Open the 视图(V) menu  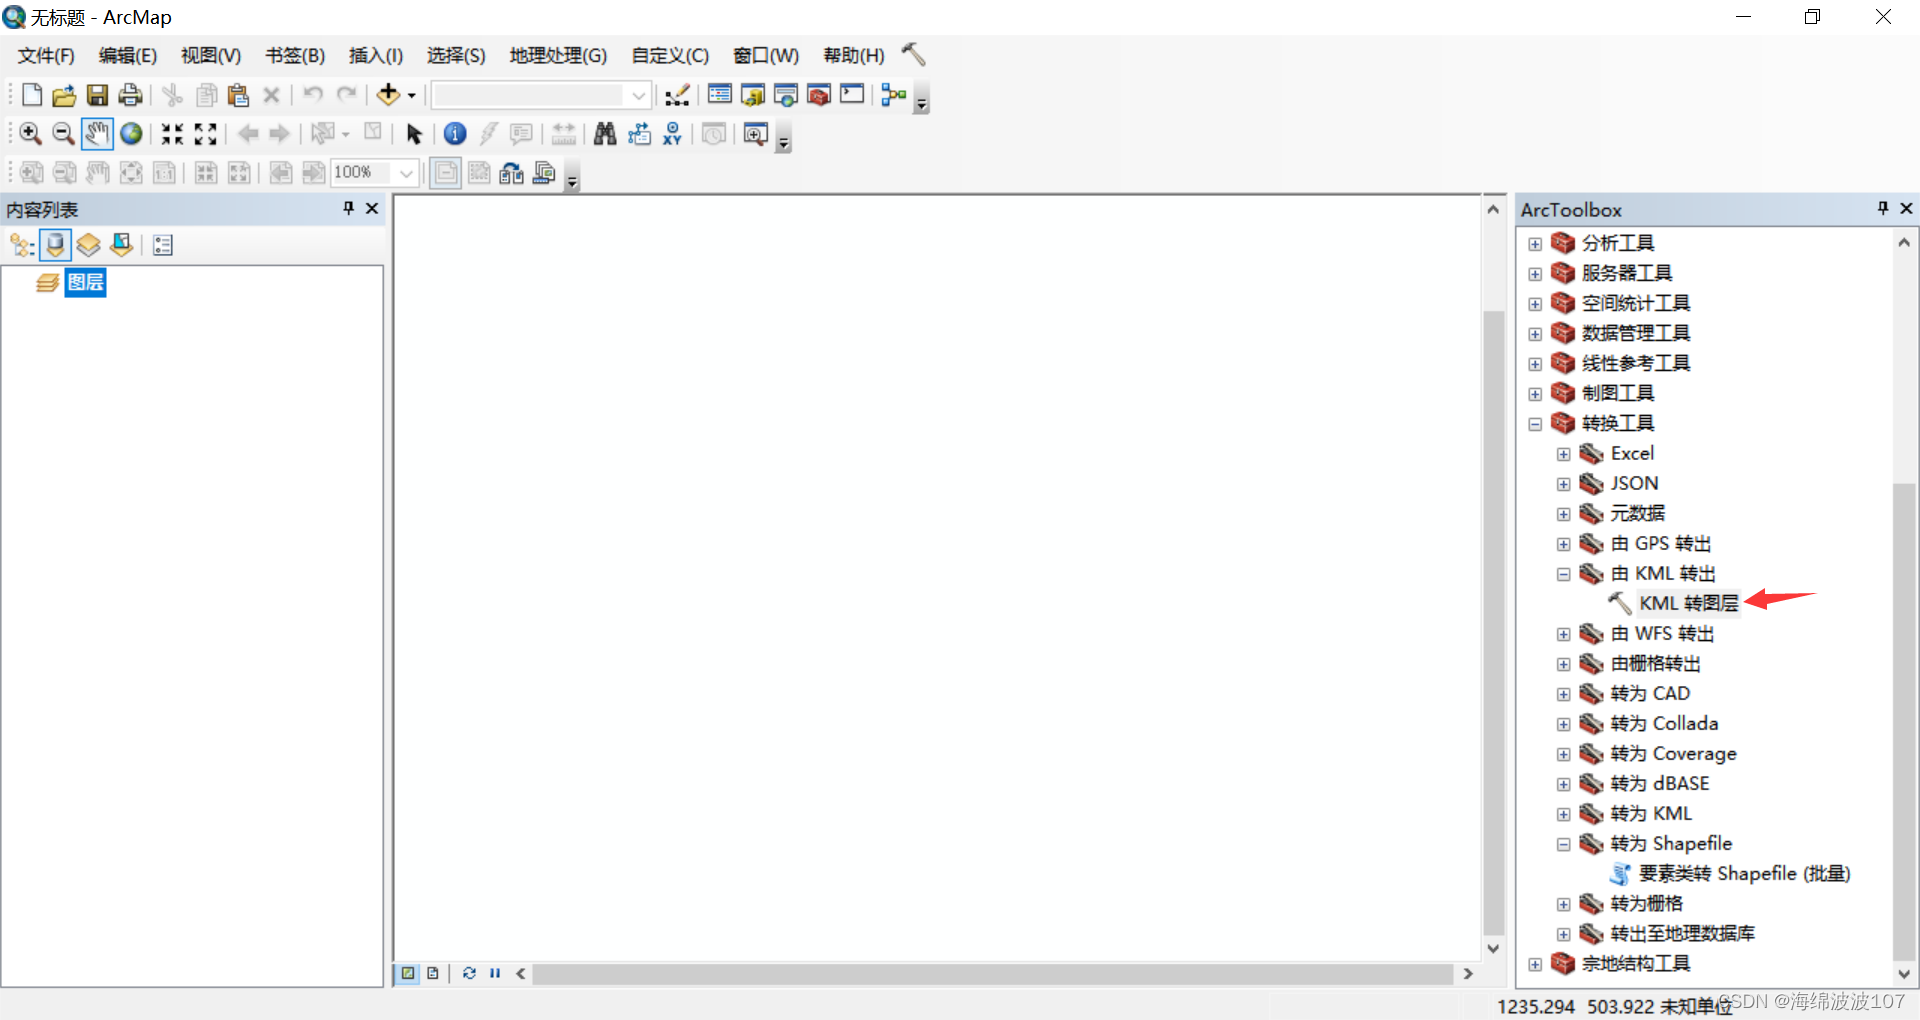[x=211, y=55]
